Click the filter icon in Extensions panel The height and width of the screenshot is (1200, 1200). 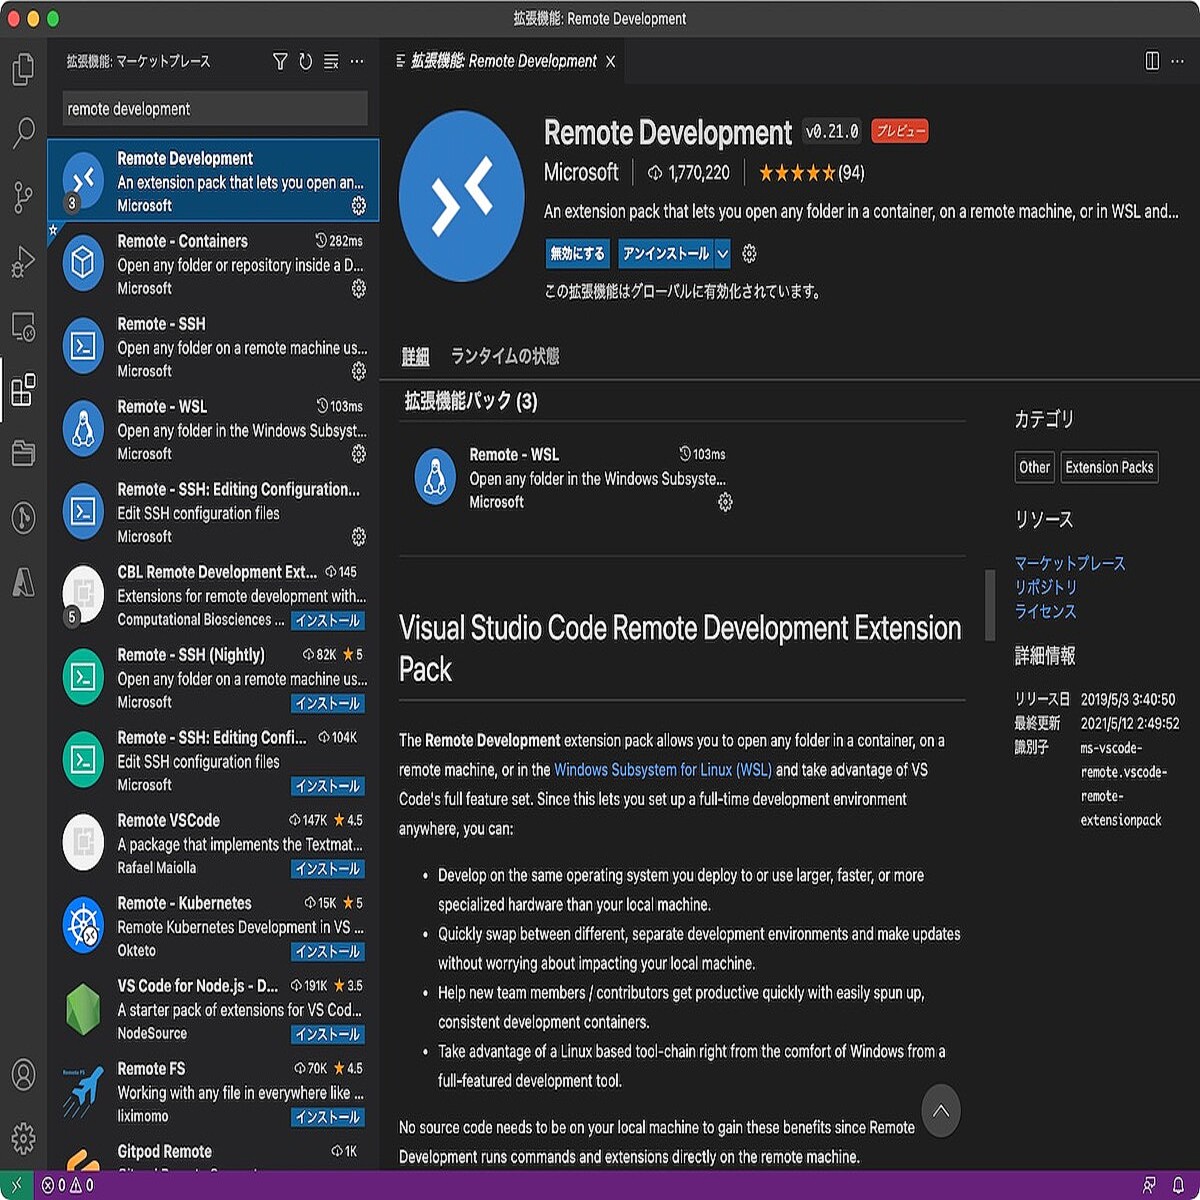[x=280, y=61]
